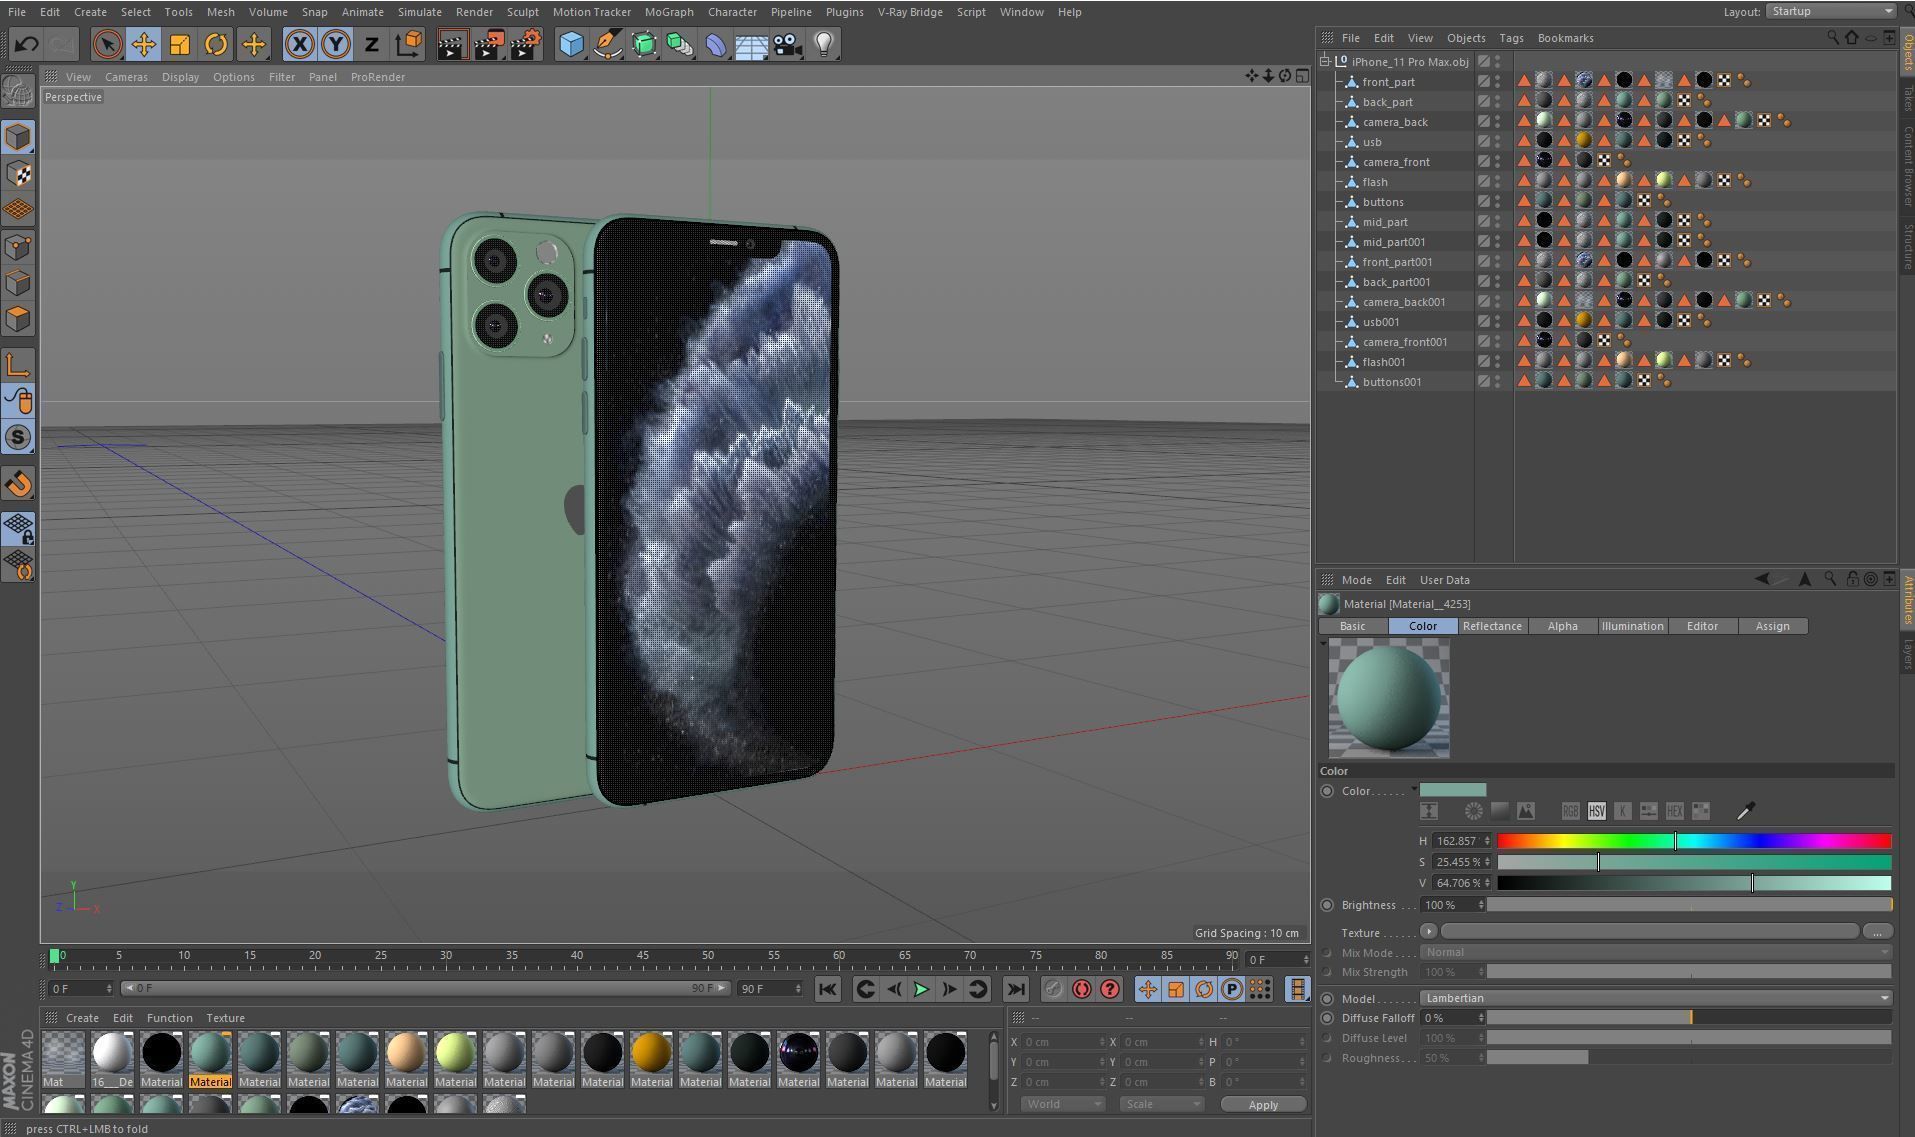Toggle the Model parameter dot
The width and height of the screenshot is (1915, 1137).
(1327, 998)
